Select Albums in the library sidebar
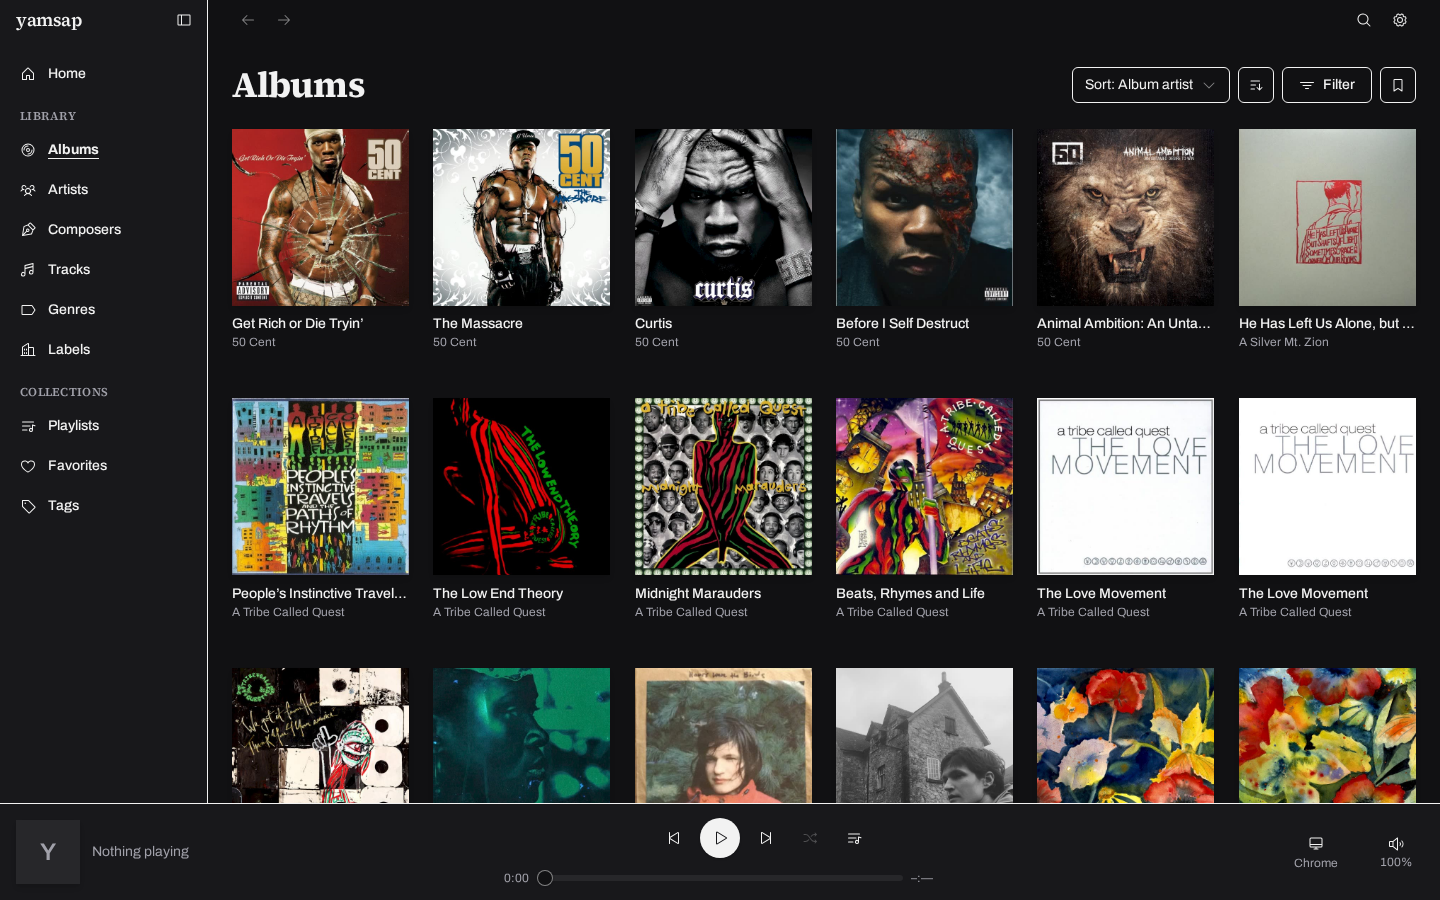 [104, 150]
